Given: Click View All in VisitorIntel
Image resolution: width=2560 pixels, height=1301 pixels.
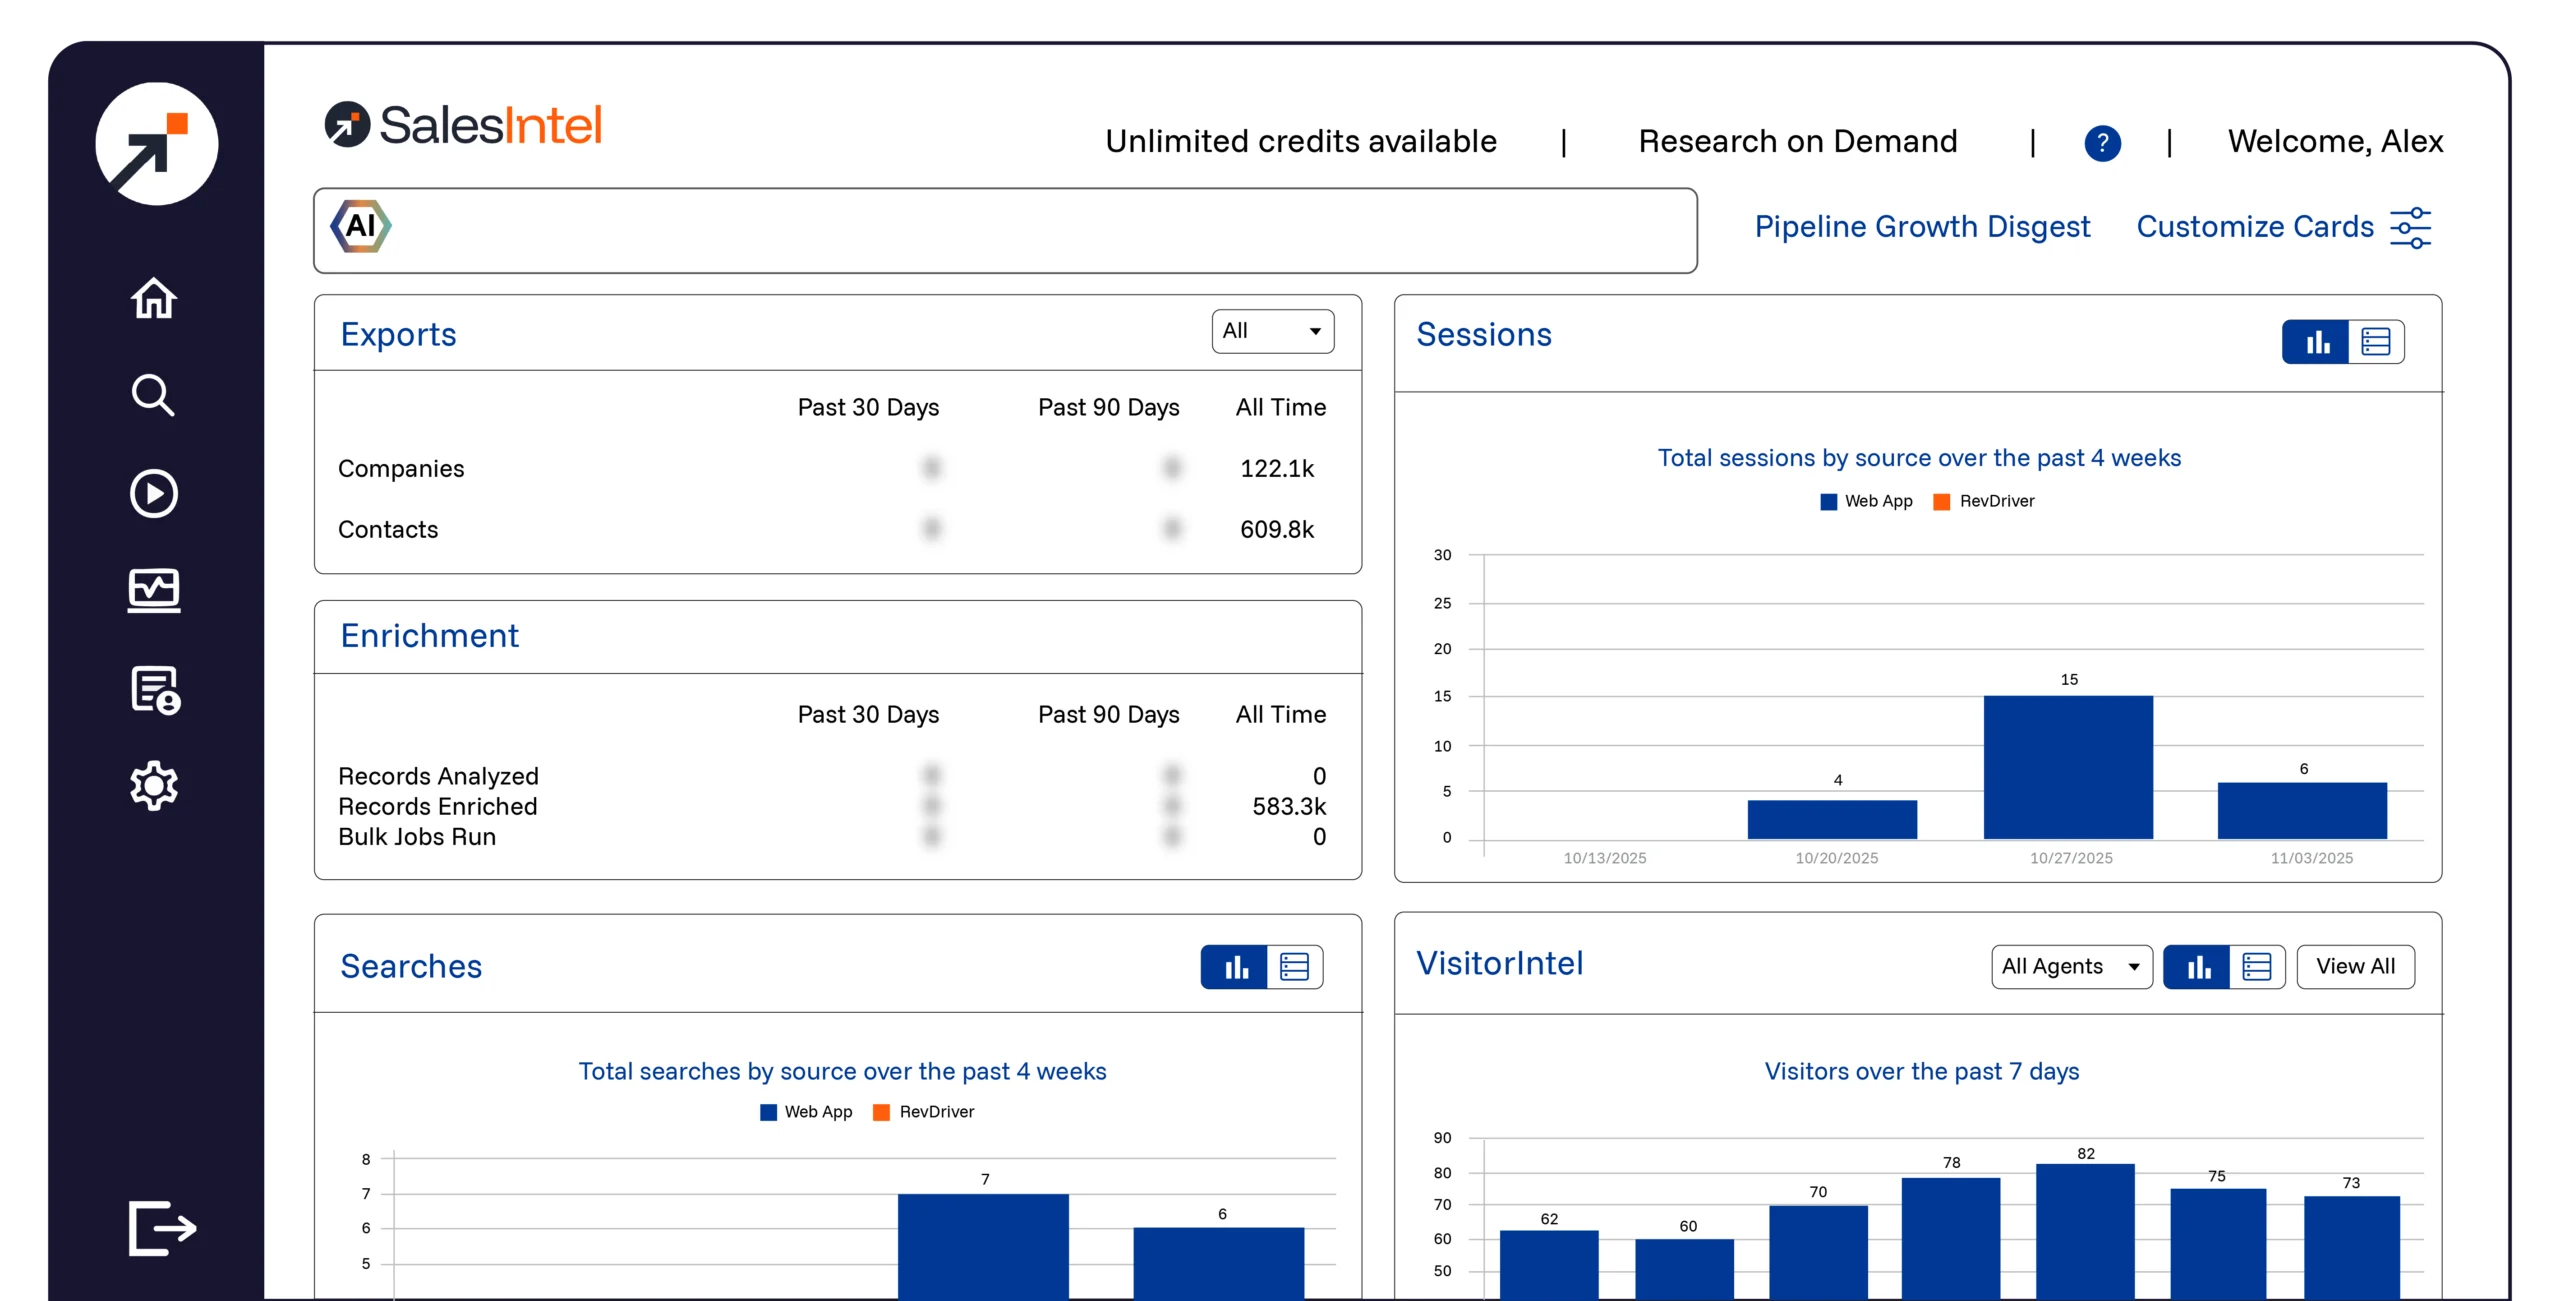Looking at the screenshot, I should 2356,967.
